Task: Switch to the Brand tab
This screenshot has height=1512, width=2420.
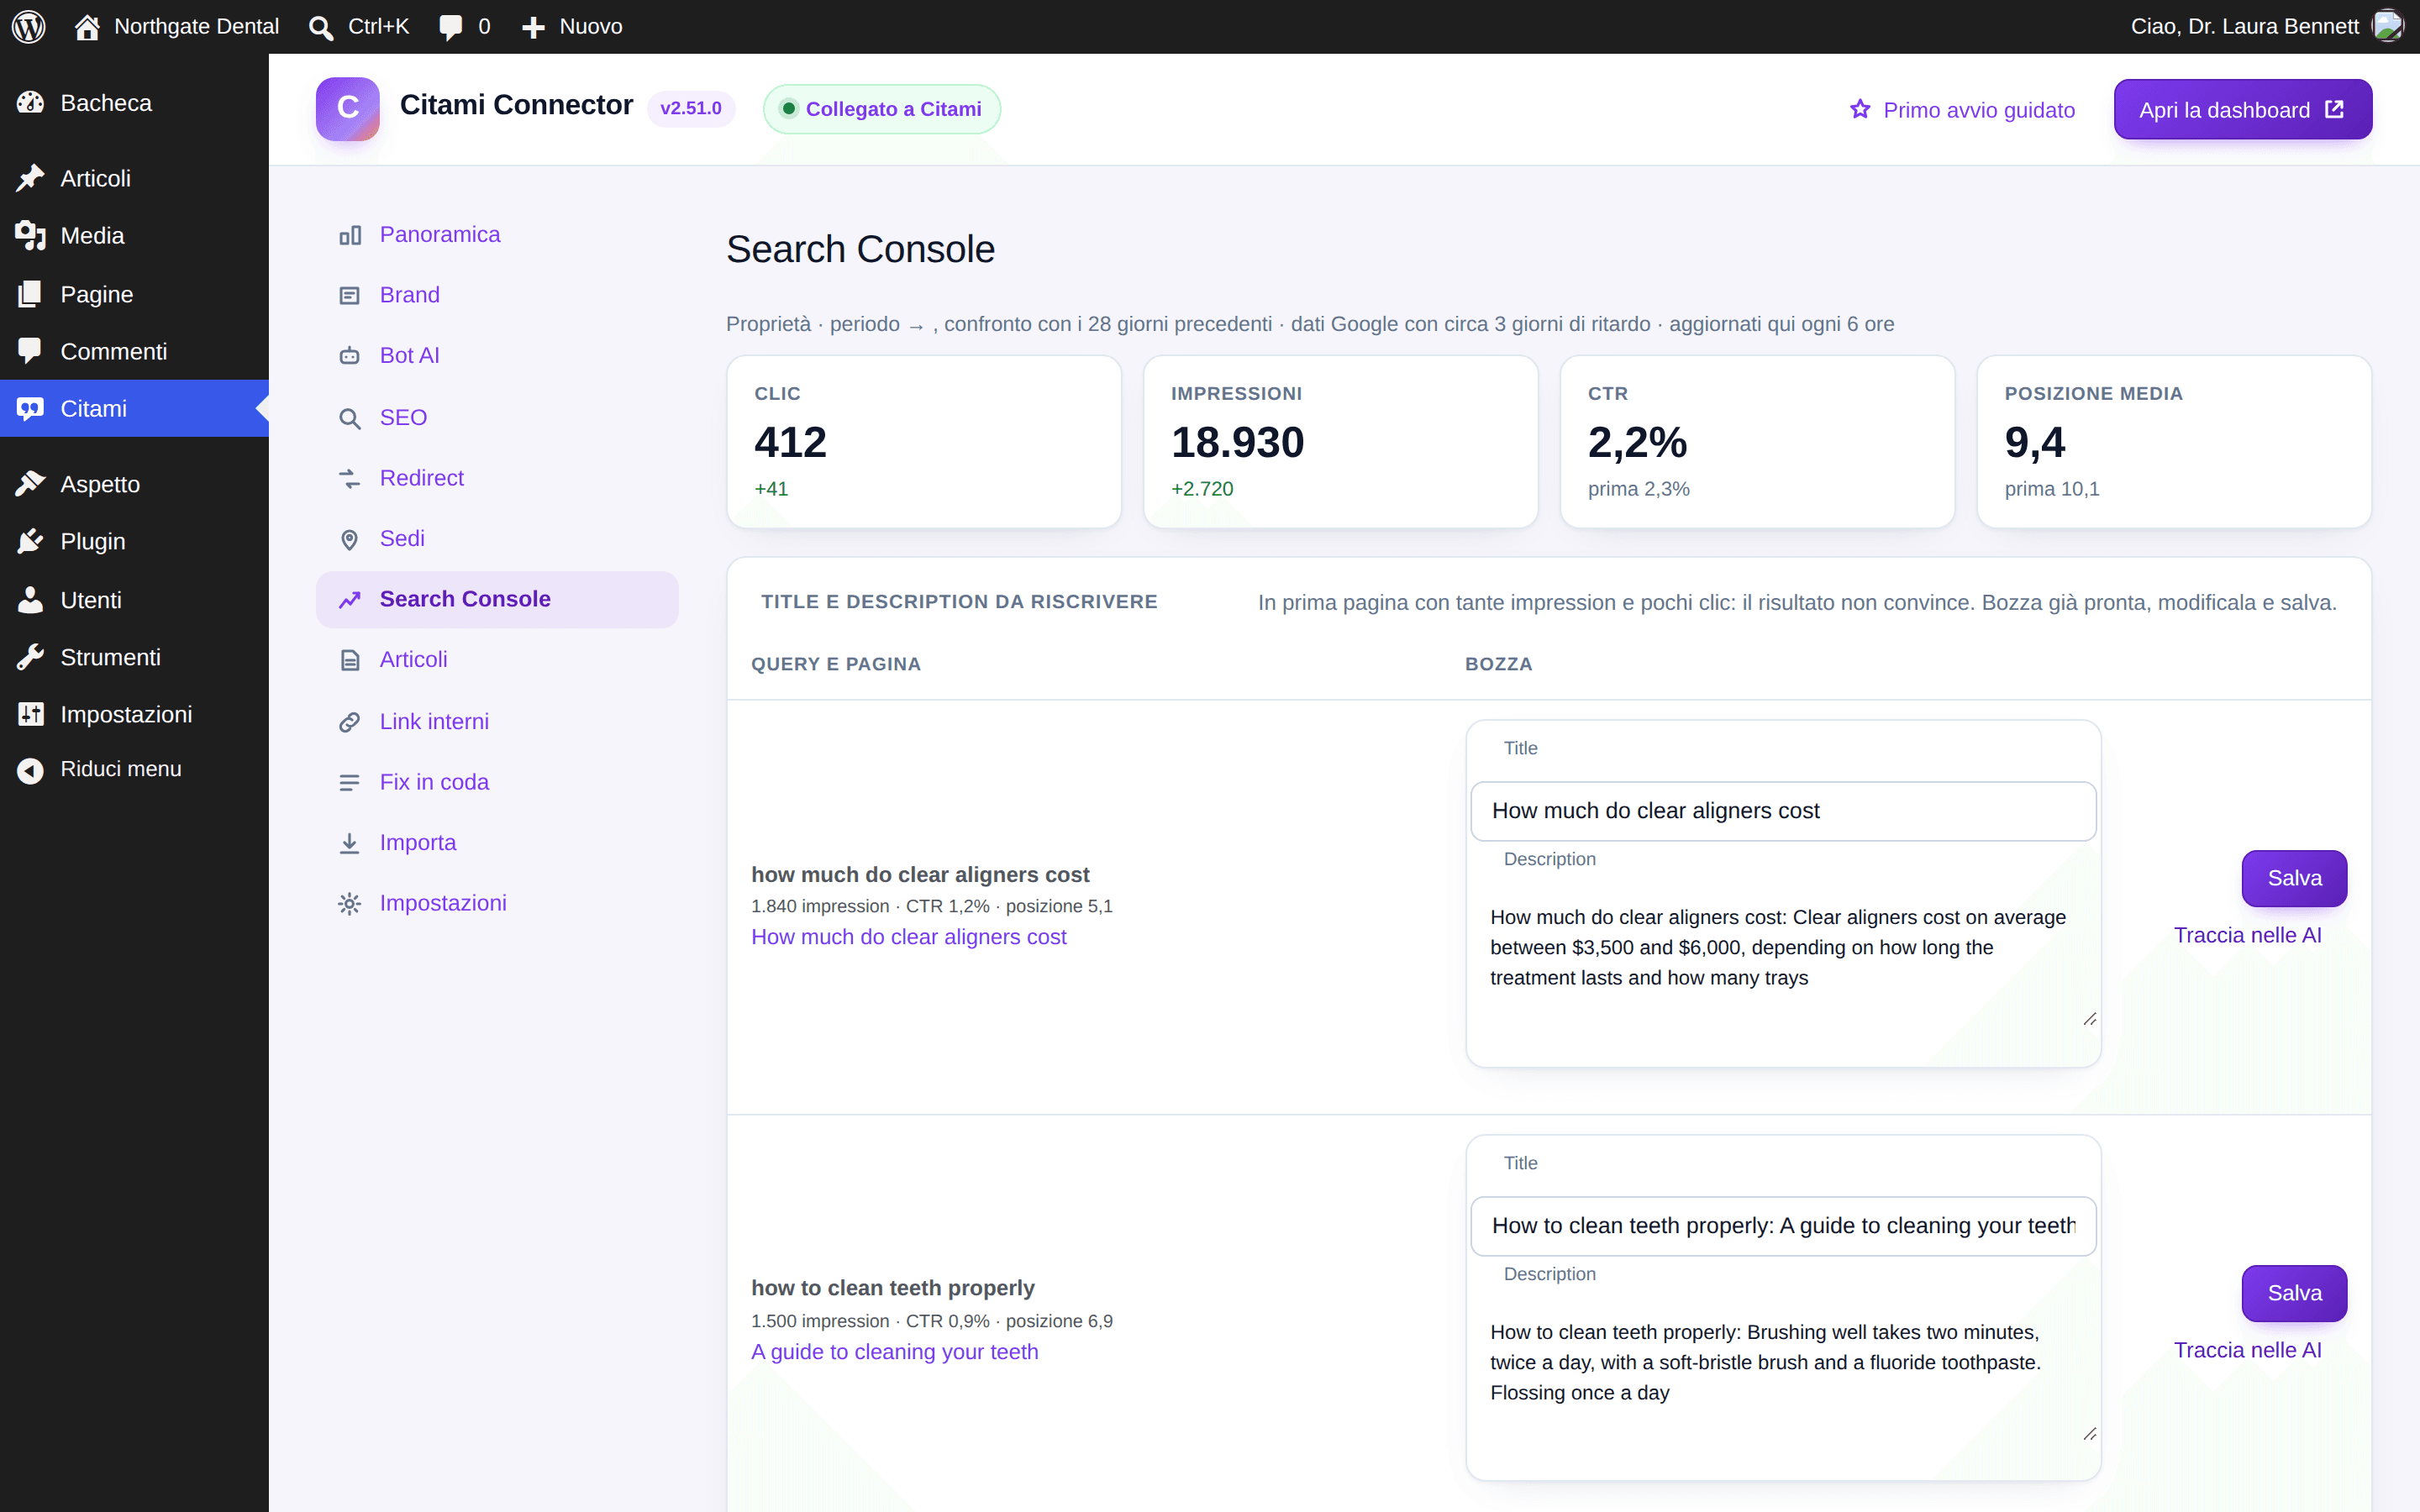Action: tap(497, 295)
